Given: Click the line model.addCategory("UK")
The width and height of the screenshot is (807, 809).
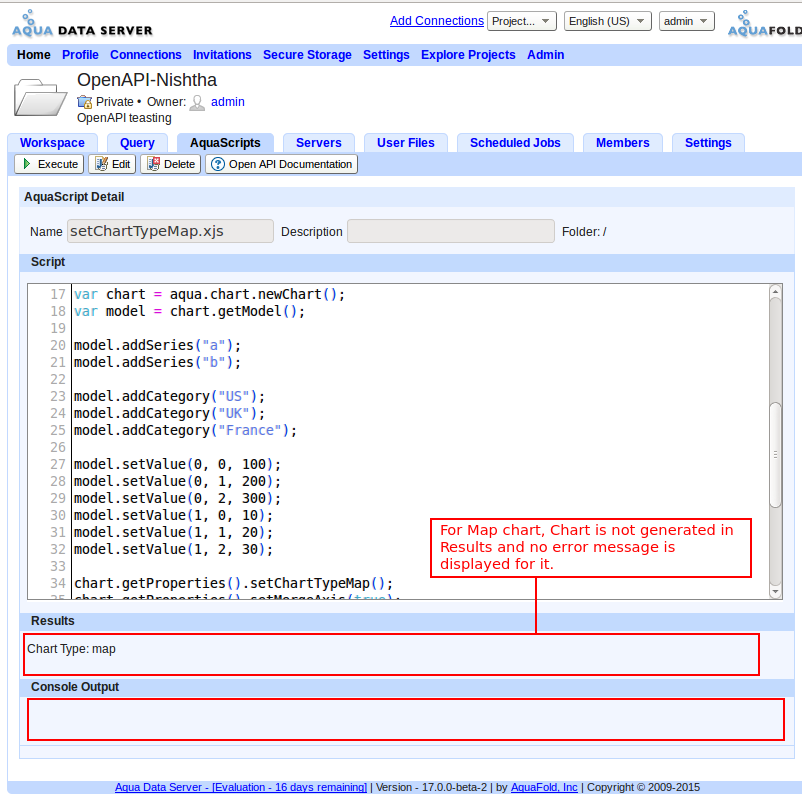Looking at the screenshot, I should [x=169, y=414].
